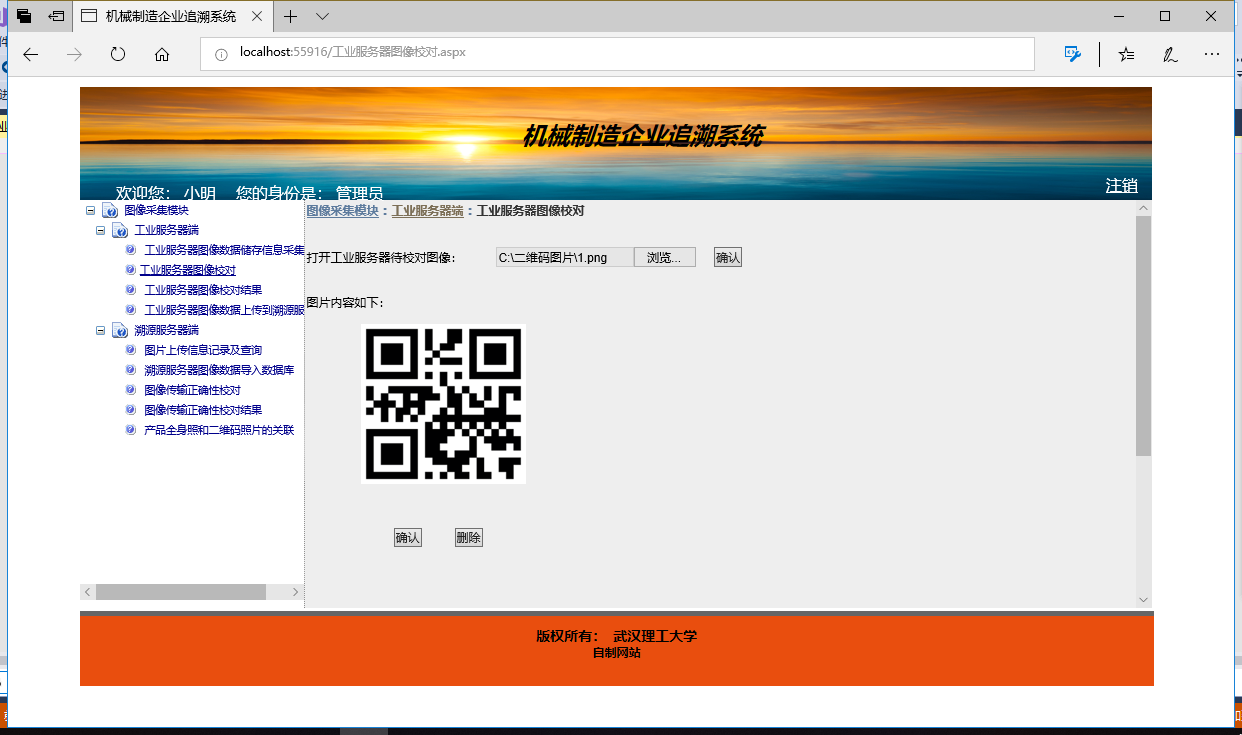
Task: Close the 机械制造企业追溯系统 tab
Action: [258, 16]
